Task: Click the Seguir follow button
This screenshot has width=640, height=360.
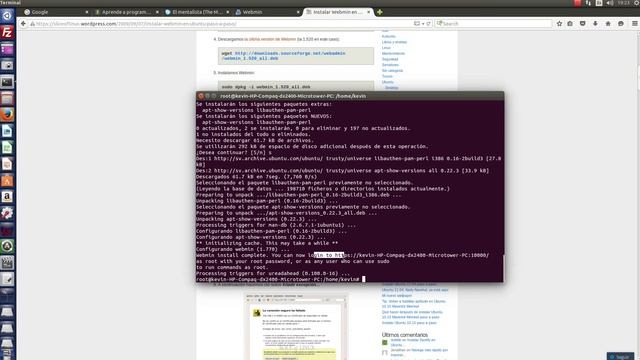Action: [x=620, y=356]
